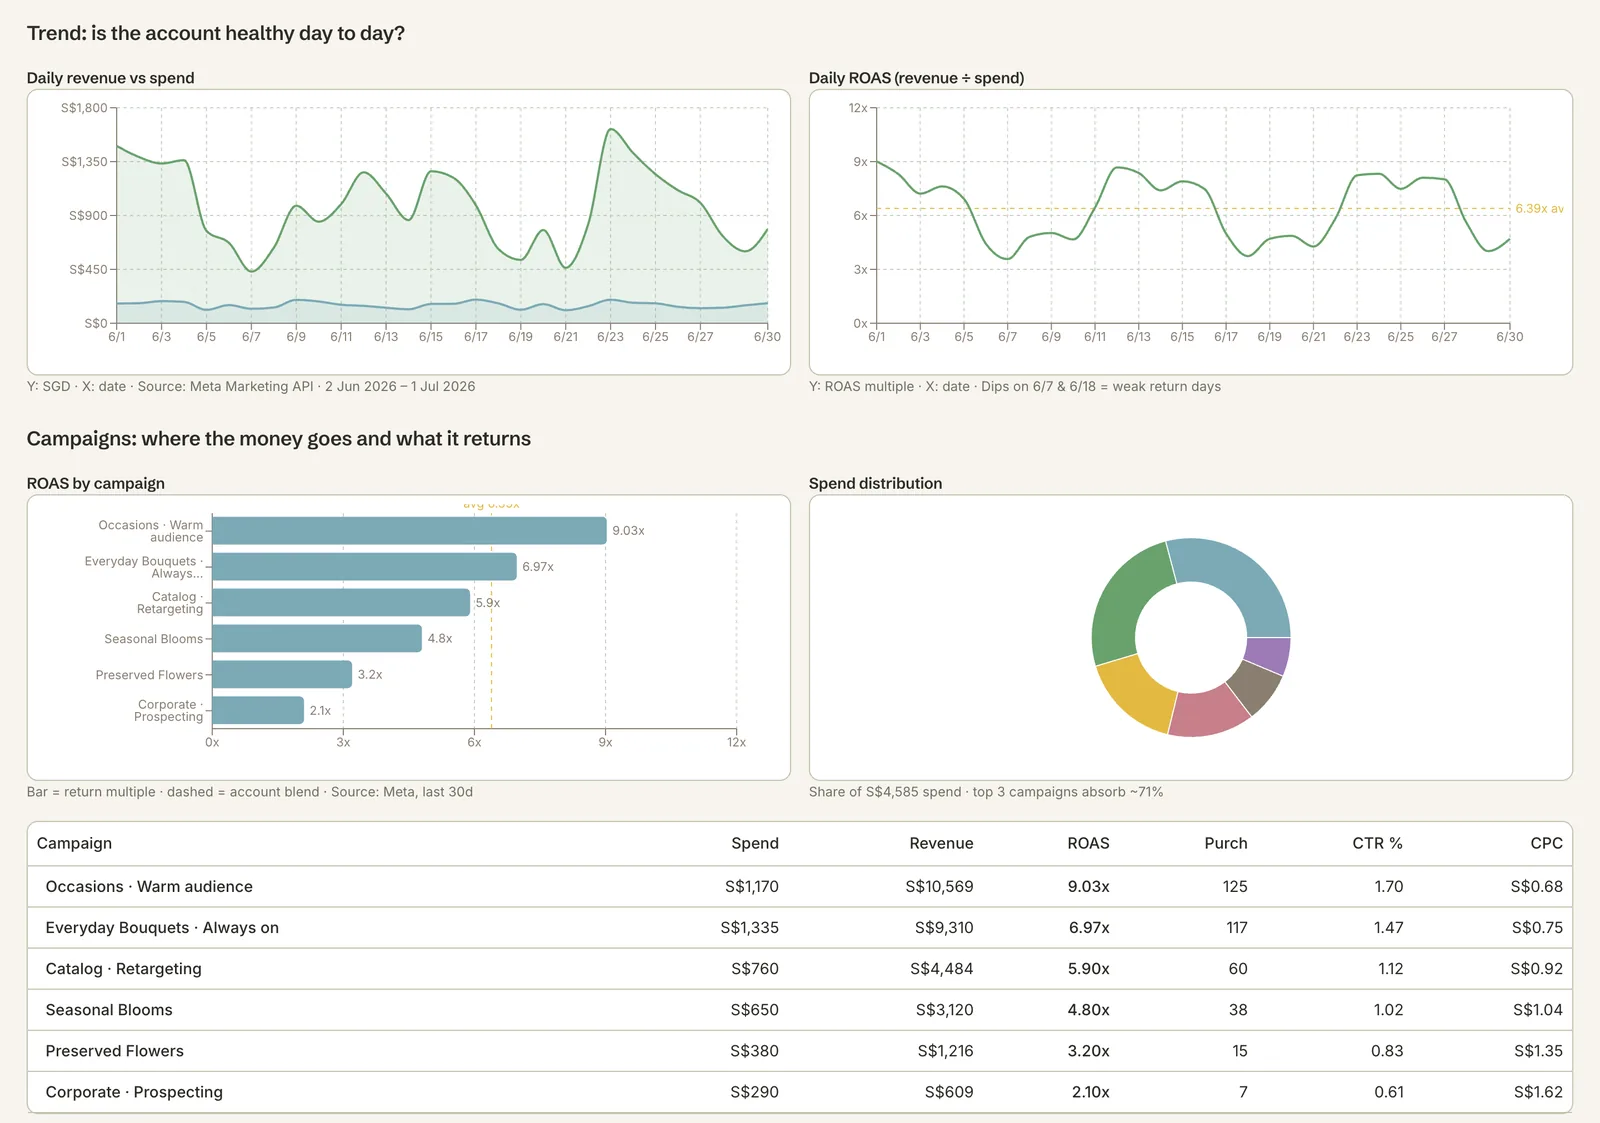Click the Spend distribution chart title
This screenshot has height=1123, width=1600.
click(x=875, y=483)
